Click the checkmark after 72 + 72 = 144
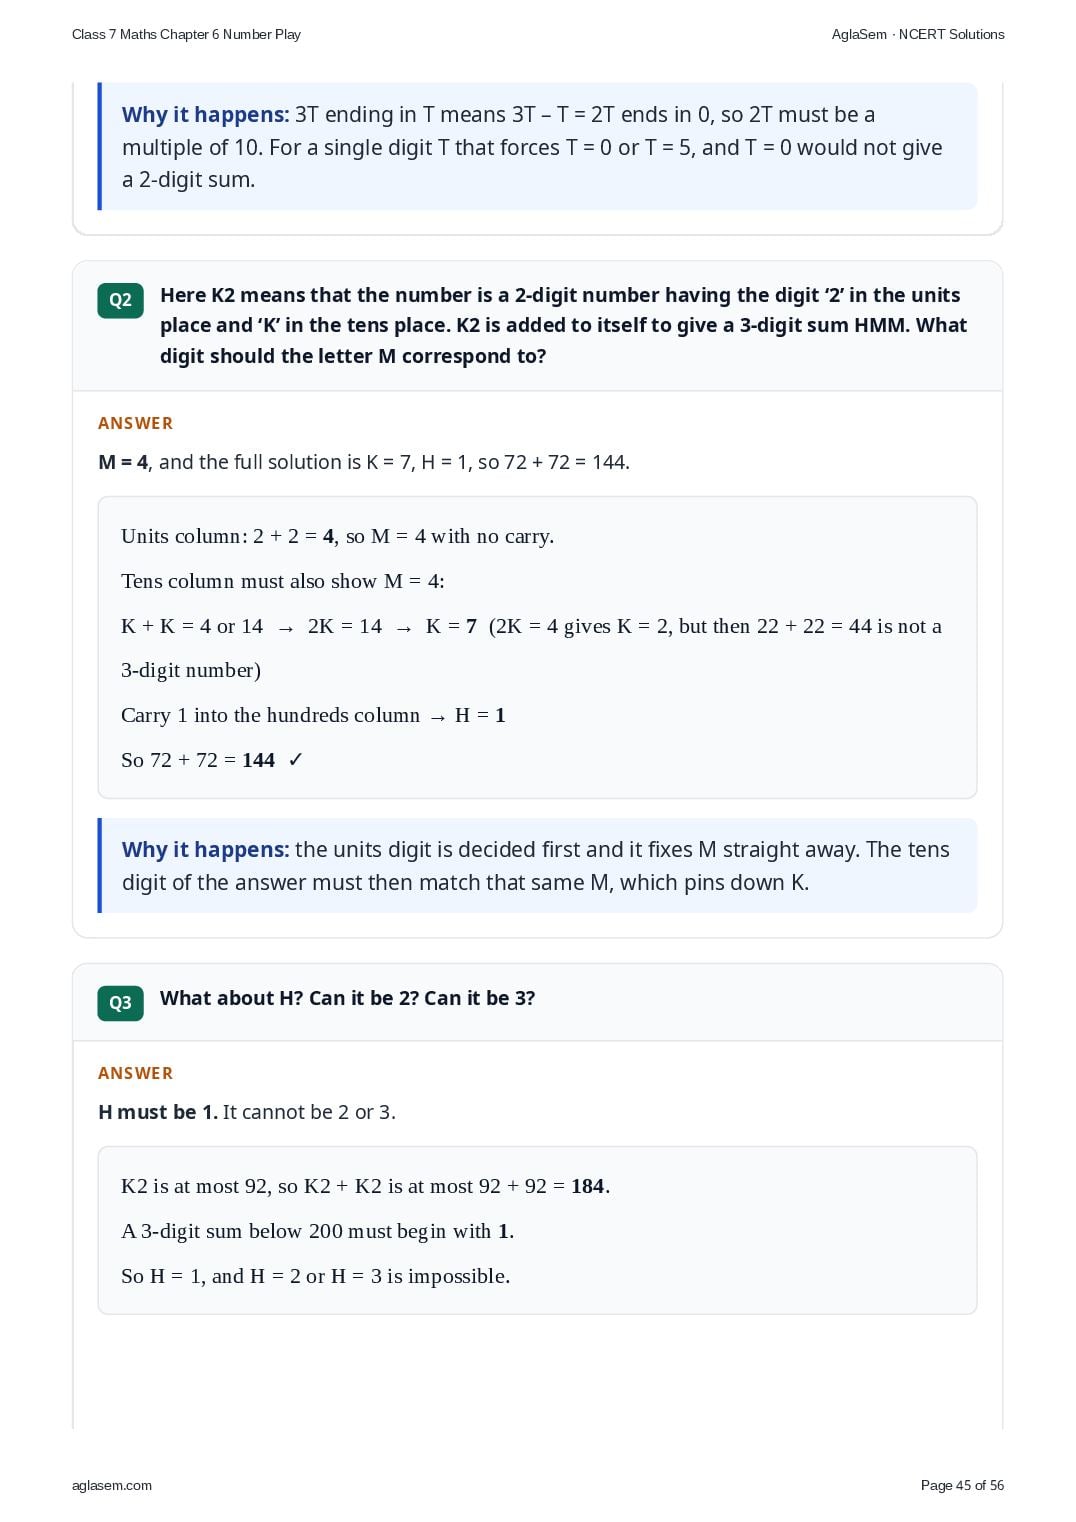1076x1522 pixels. pos(295,760)
